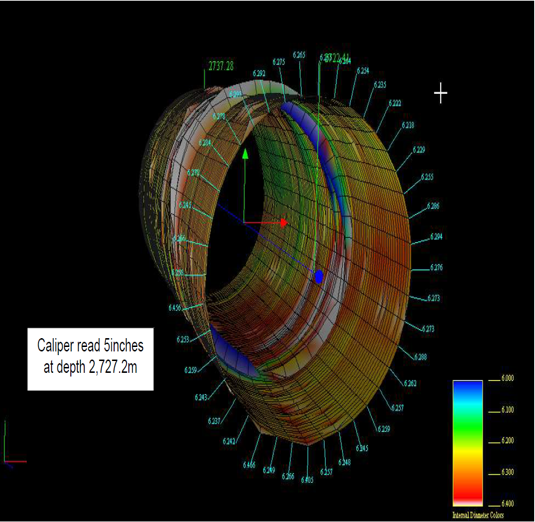Click the Internal Diameter Colors legend title
Viewport: 535px width, 522px height.
pyautogui.click(x=478, y=515)
